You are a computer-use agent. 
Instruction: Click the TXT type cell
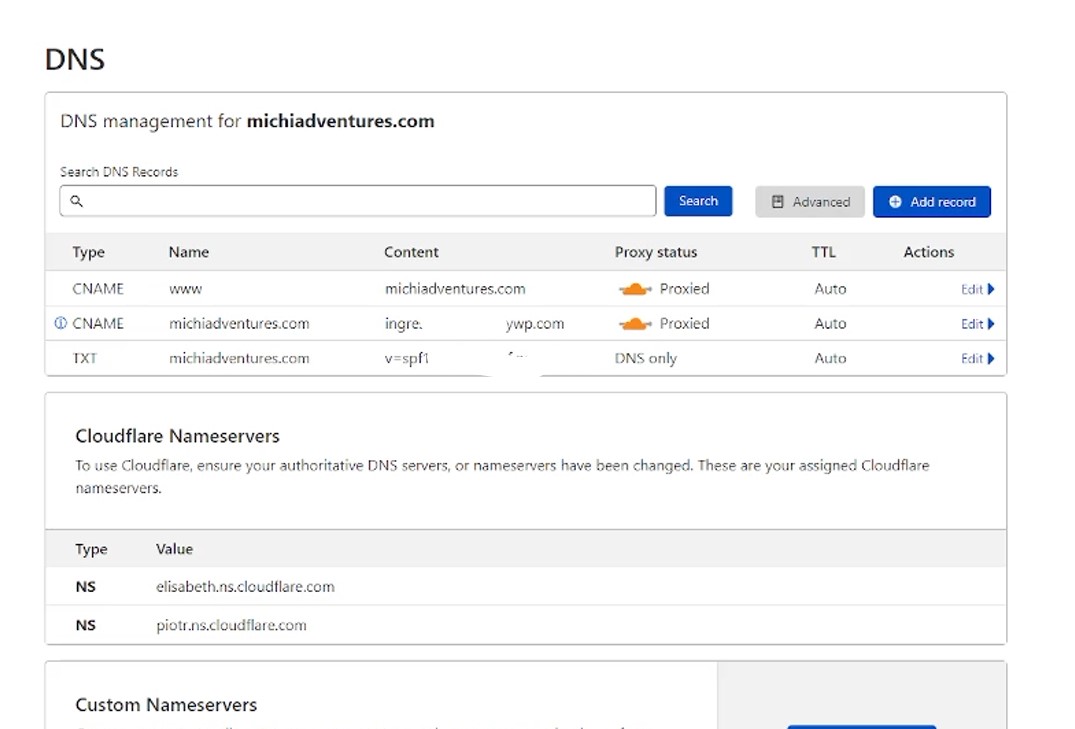[x=84, y=358]
